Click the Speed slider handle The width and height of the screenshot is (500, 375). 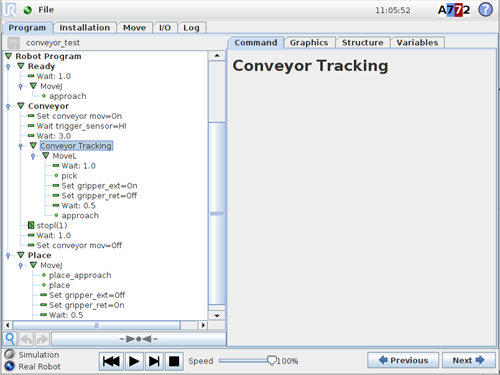tap(272, 361)
